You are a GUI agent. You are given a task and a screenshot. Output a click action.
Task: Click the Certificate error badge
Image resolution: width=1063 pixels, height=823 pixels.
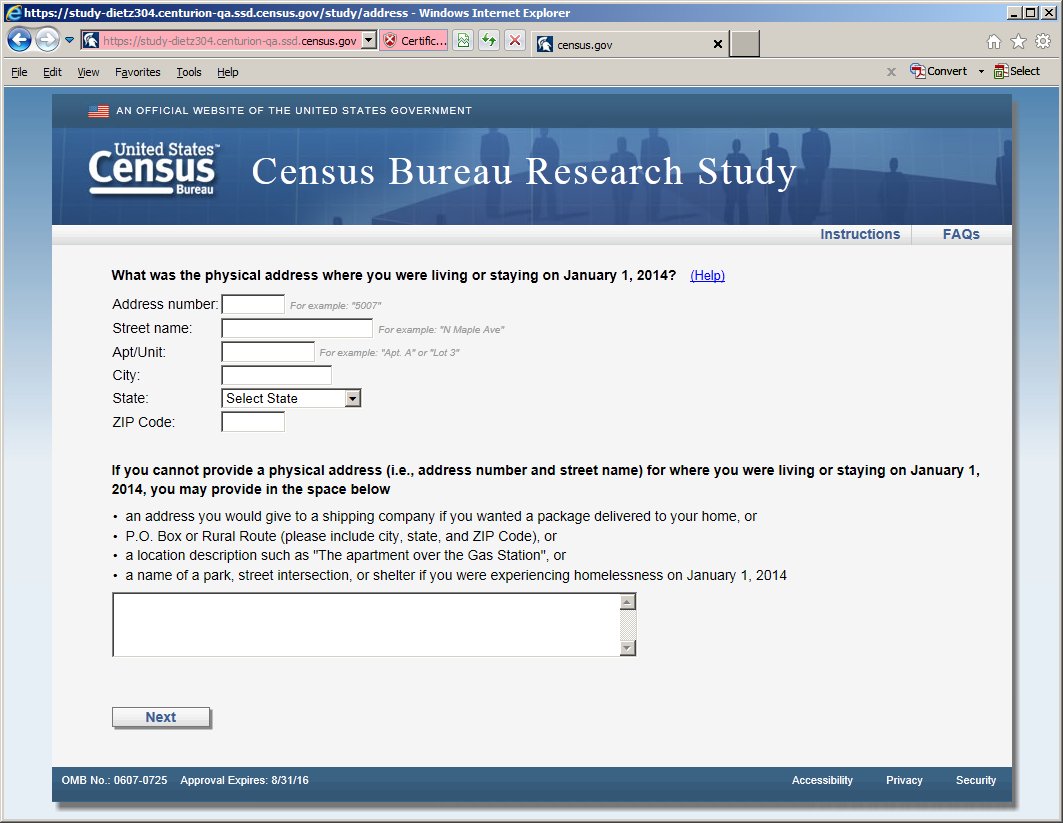tap(414, 41)
